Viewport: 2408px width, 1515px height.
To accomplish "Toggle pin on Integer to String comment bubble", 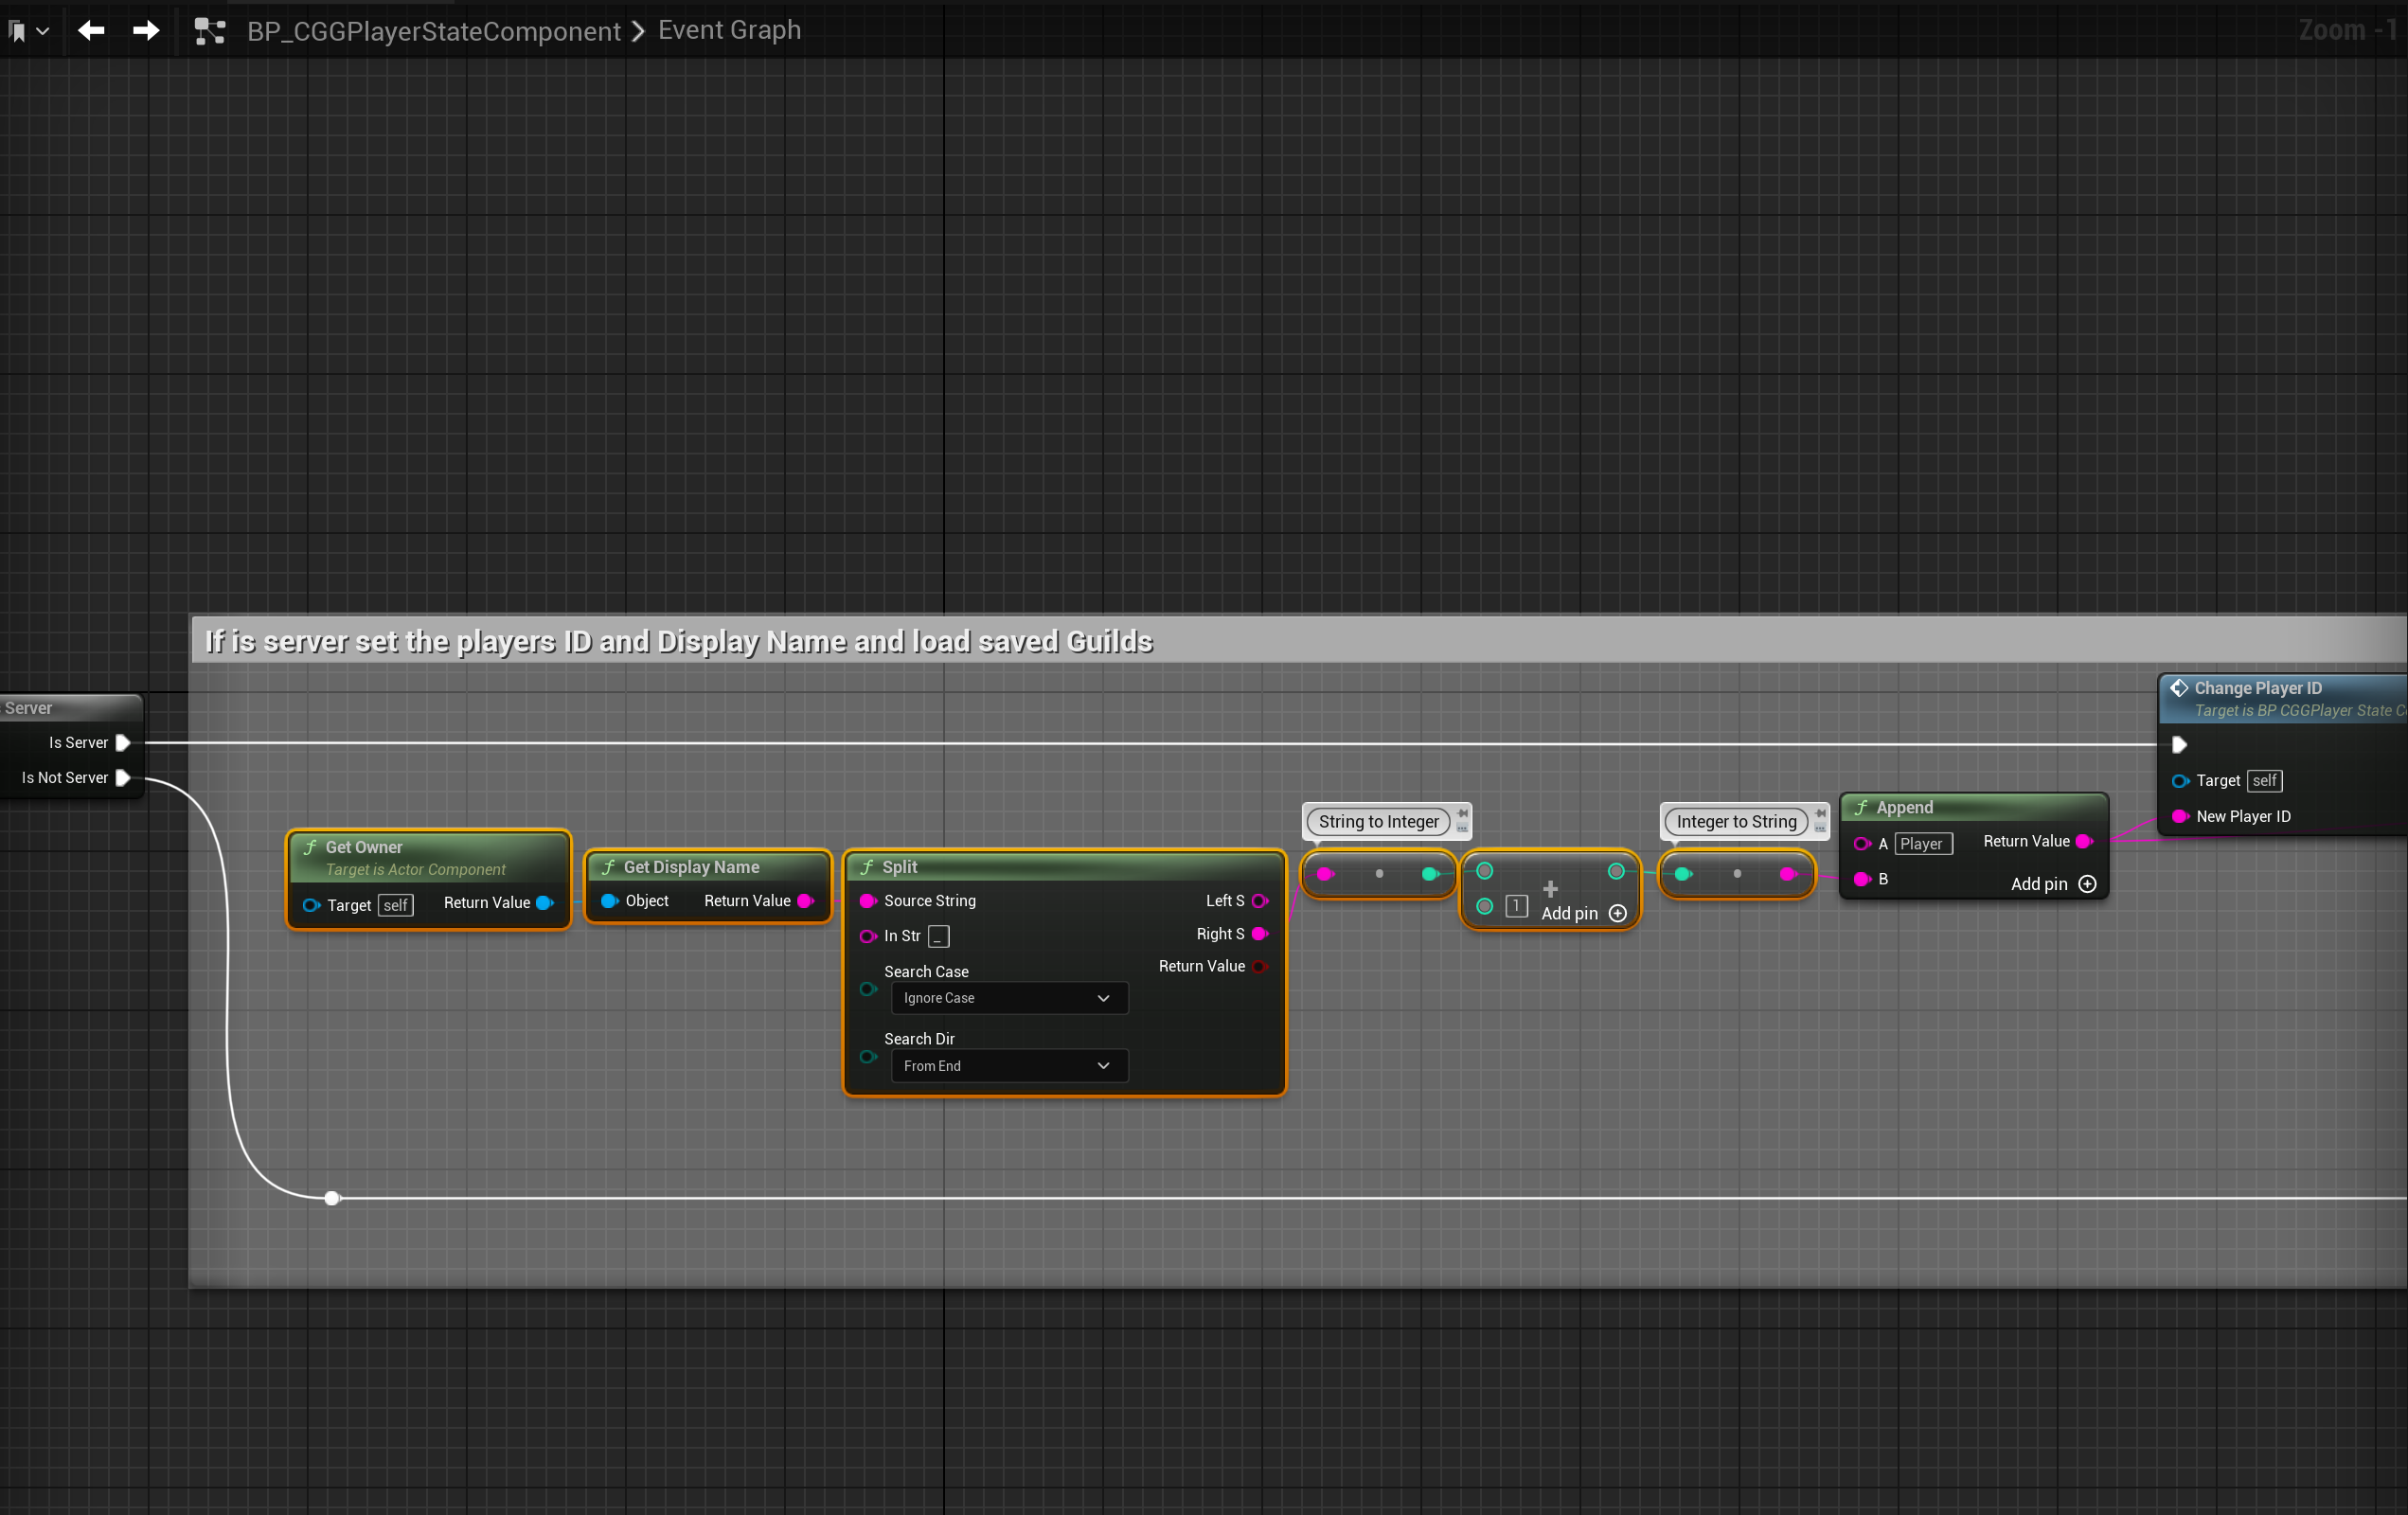I will point(1820,814).
